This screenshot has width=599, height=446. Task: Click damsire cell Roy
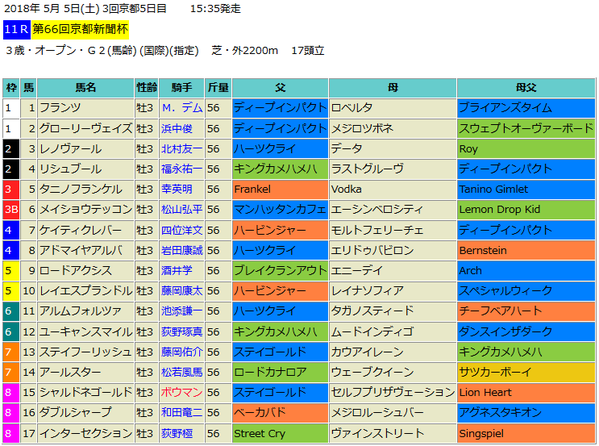point(526,149)
